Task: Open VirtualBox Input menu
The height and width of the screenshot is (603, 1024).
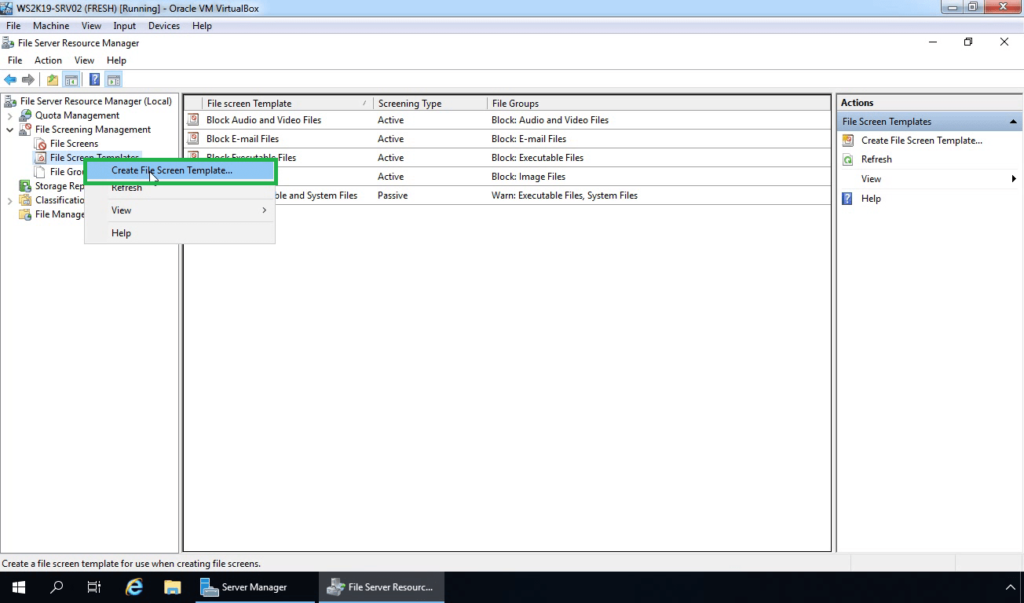Action: (x=124, y=25)
